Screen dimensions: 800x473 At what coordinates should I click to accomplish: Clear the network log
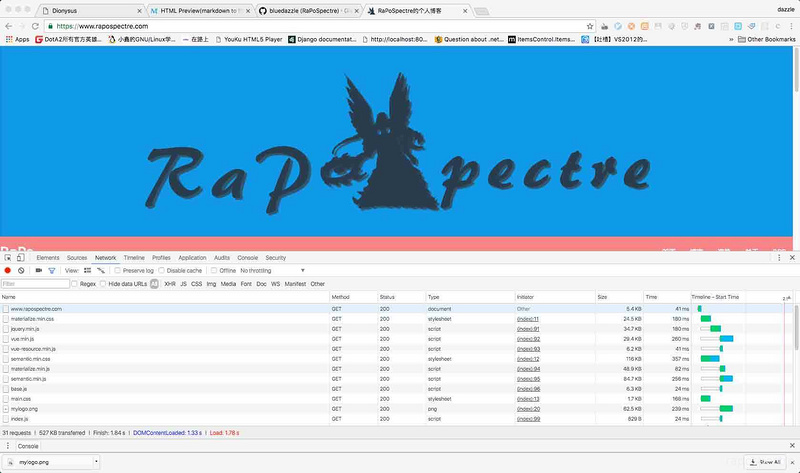point(21,270)
